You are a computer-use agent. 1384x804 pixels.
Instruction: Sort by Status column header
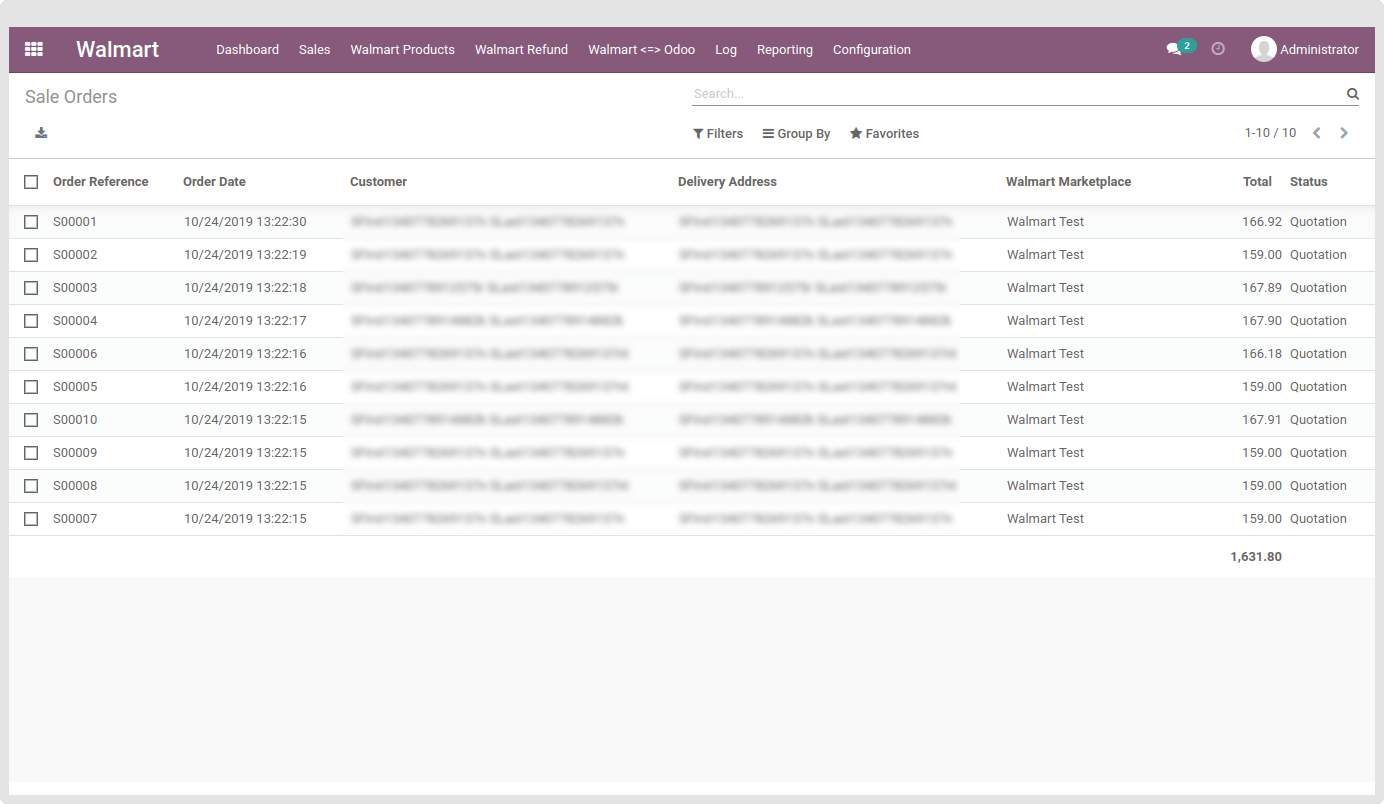pos(1308,182)
